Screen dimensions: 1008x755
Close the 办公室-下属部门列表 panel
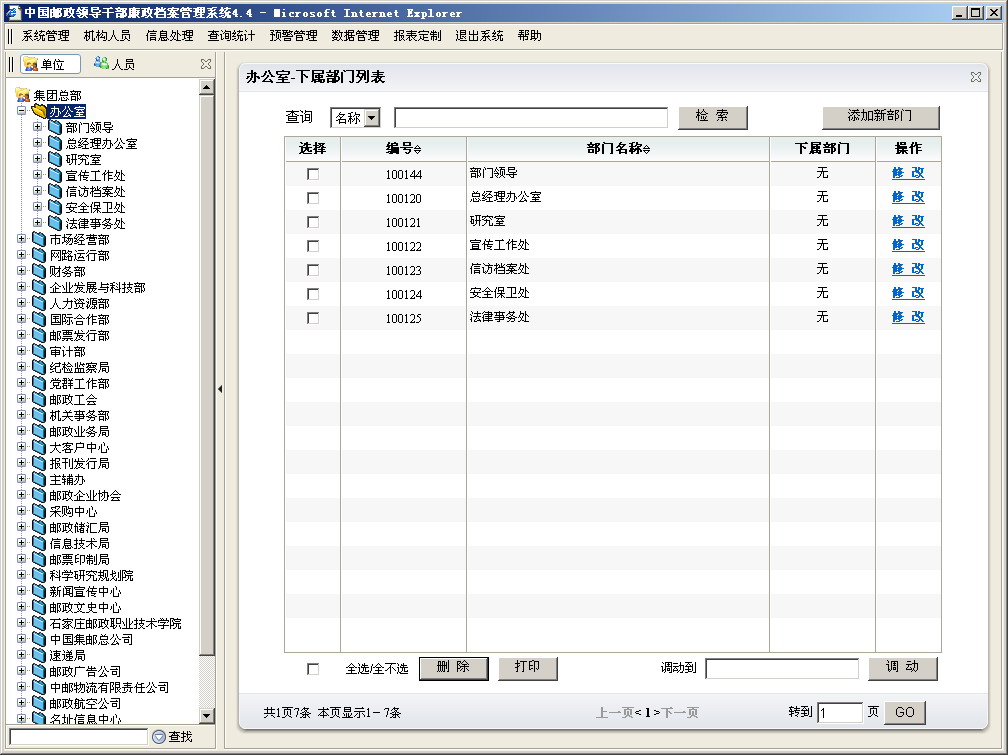976,77
